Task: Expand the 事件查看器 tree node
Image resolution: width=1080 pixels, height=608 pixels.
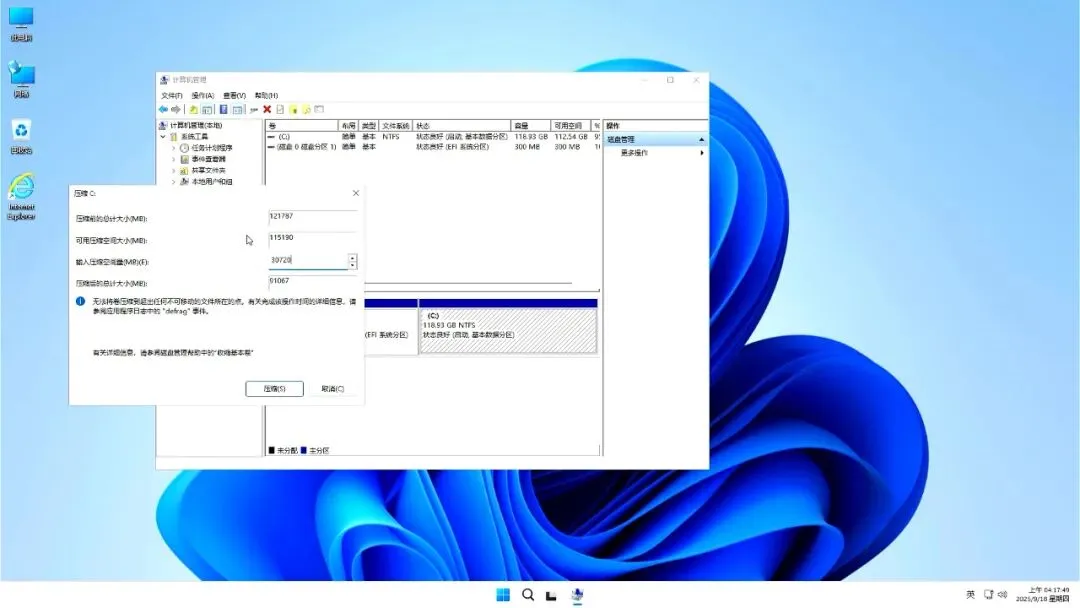Action: tap(174, 159)
